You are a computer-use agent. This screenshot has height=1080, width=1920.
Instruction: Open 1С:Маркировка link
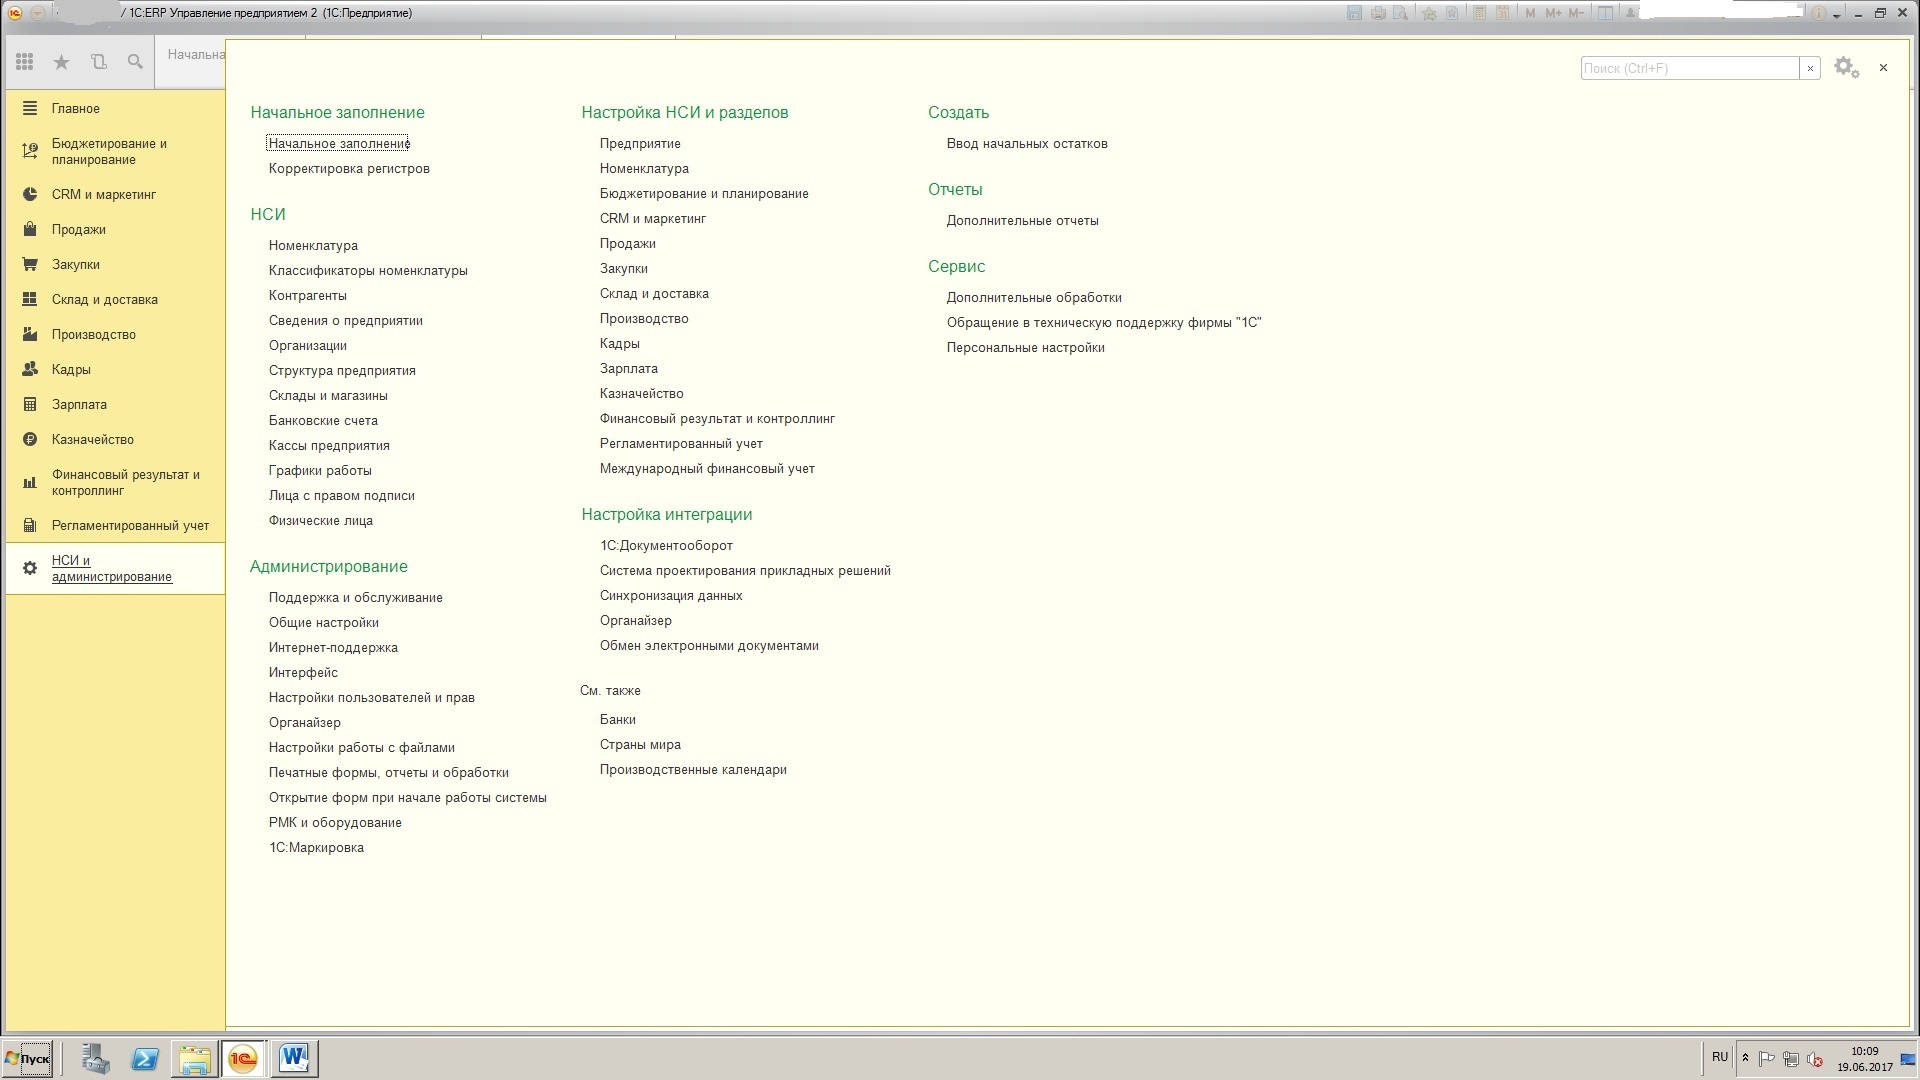click(316, 847)
